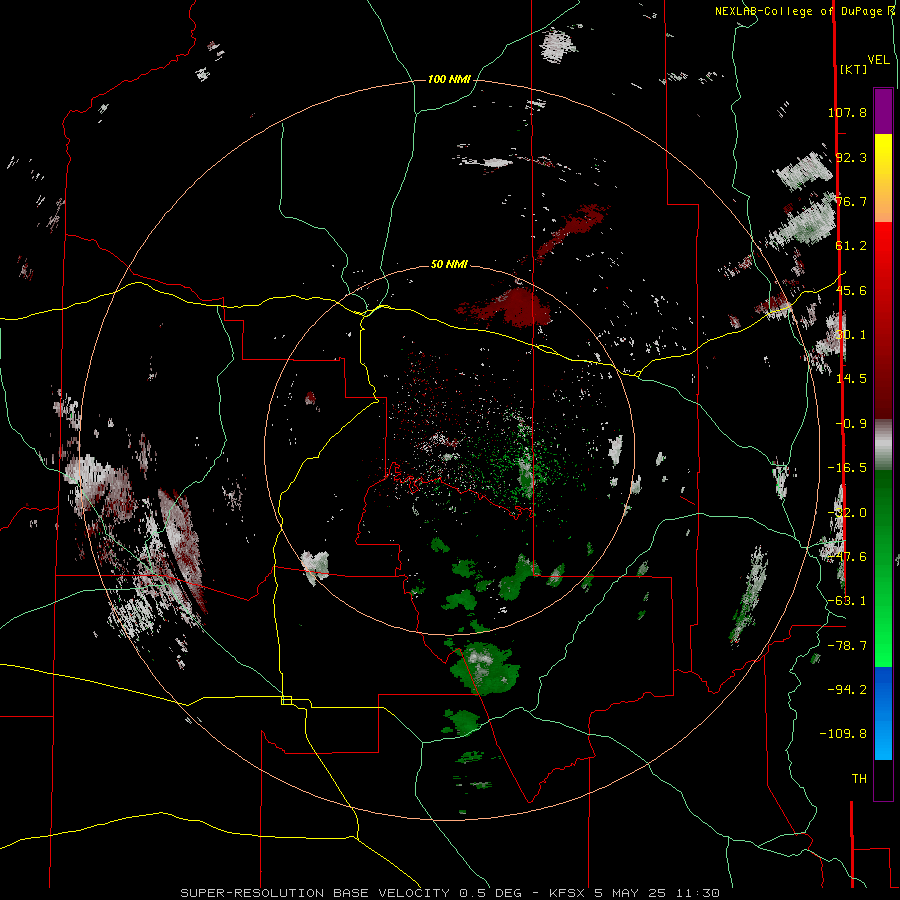Click the -63.1 legend value
The width and height of the screenshot is (900, 900).
[847, 601]
